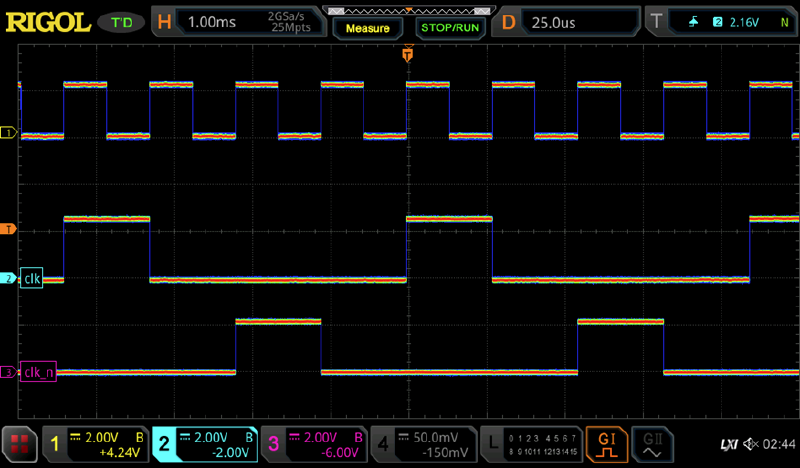Click the GII waveform generator icon
Image resolution: width=800 pixels, height=468 pixels.
point(653,443)
